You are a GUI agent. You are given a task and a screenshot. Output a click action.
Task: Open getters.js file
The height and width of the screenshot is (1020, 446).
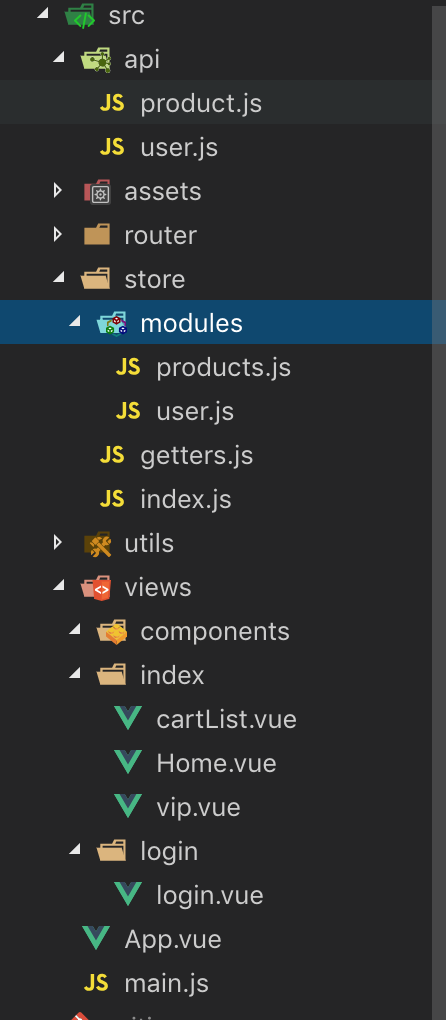click(x=196, y=455)
